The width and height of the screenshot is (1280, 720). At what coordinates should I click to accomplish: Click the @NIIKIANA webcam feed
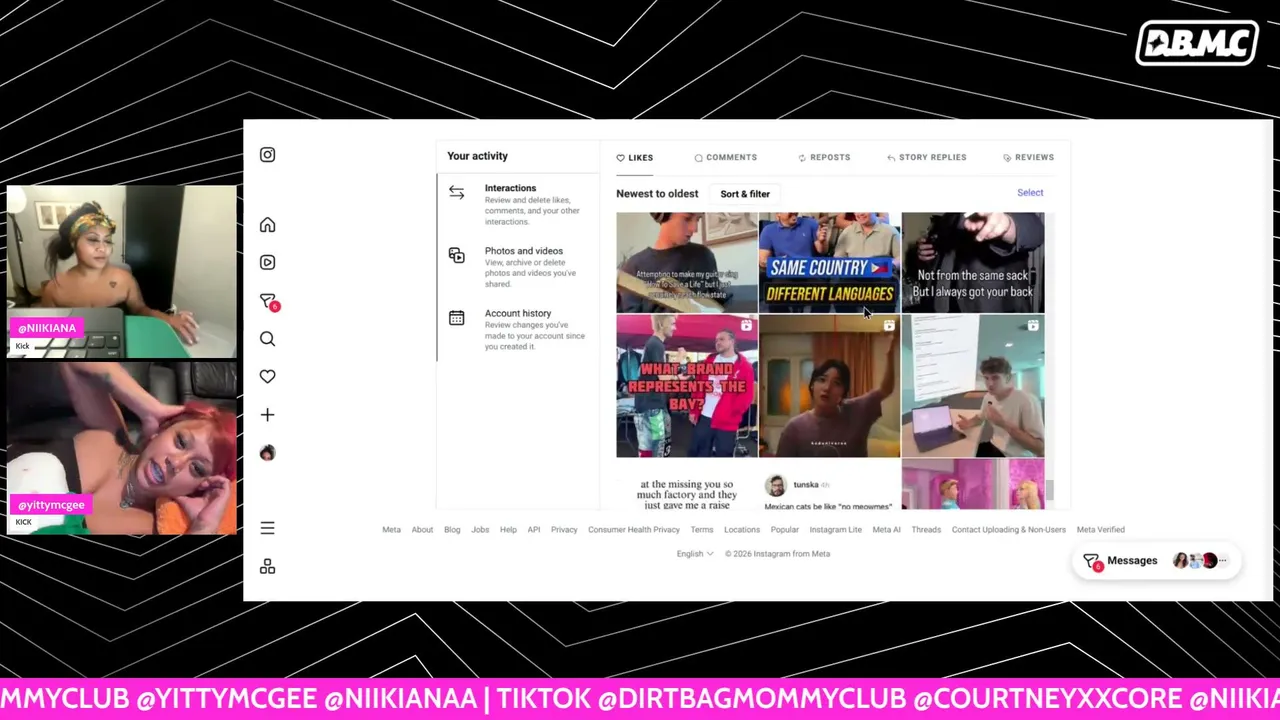(x=122, y=271)
